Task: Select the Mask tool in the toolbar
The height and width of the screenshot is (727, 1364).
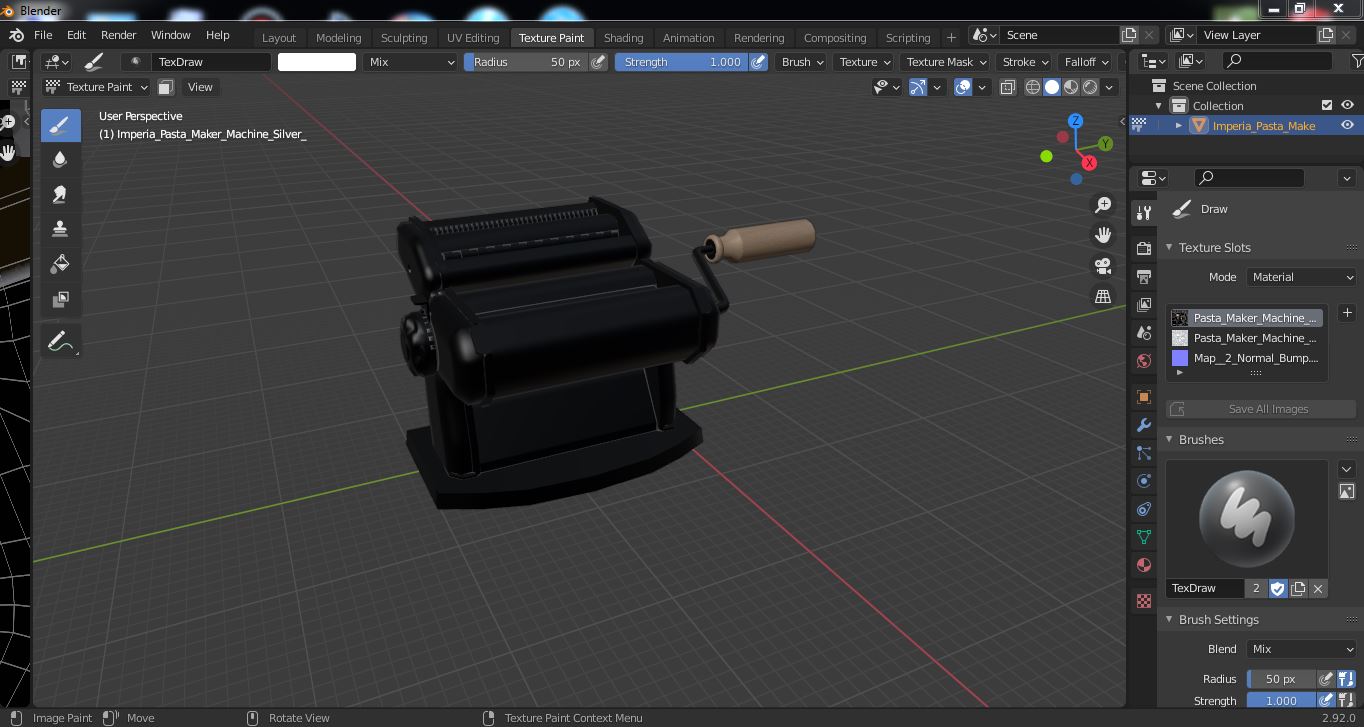Action: [60, 299]
